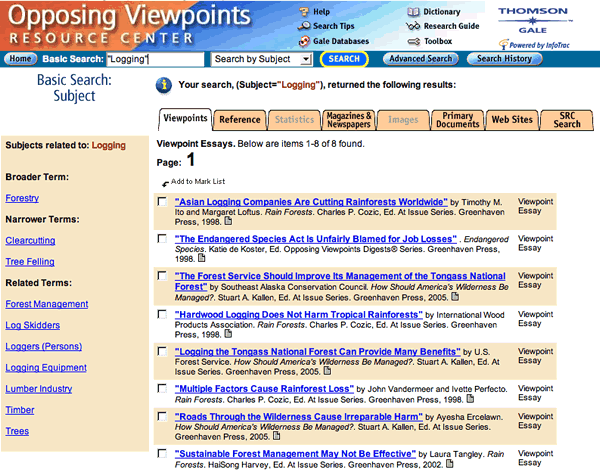The image size is (600, 473).
Task: Click document icon after Endangered Species Act entry
Action: click(202, 258)
